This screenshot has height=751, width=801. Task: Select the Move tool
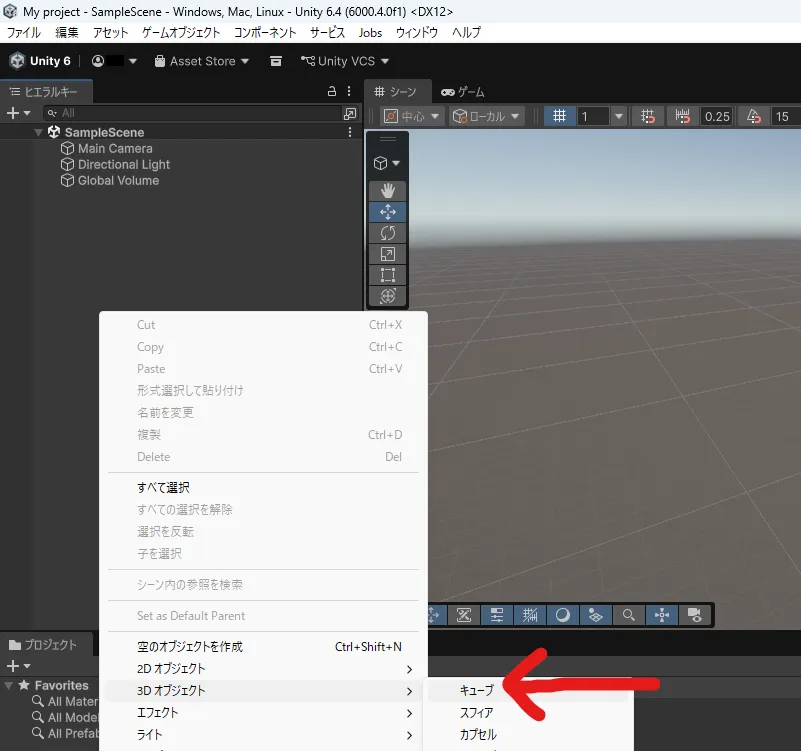coord(388,212)
